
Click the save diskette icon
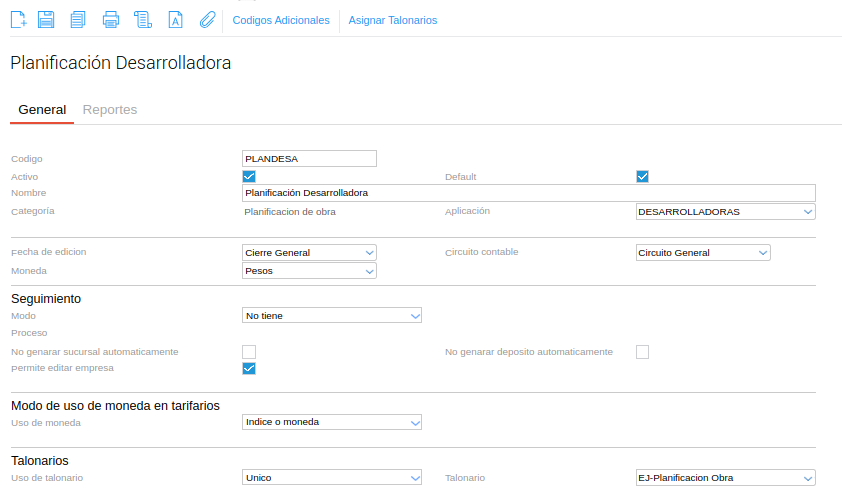point(46,19)
